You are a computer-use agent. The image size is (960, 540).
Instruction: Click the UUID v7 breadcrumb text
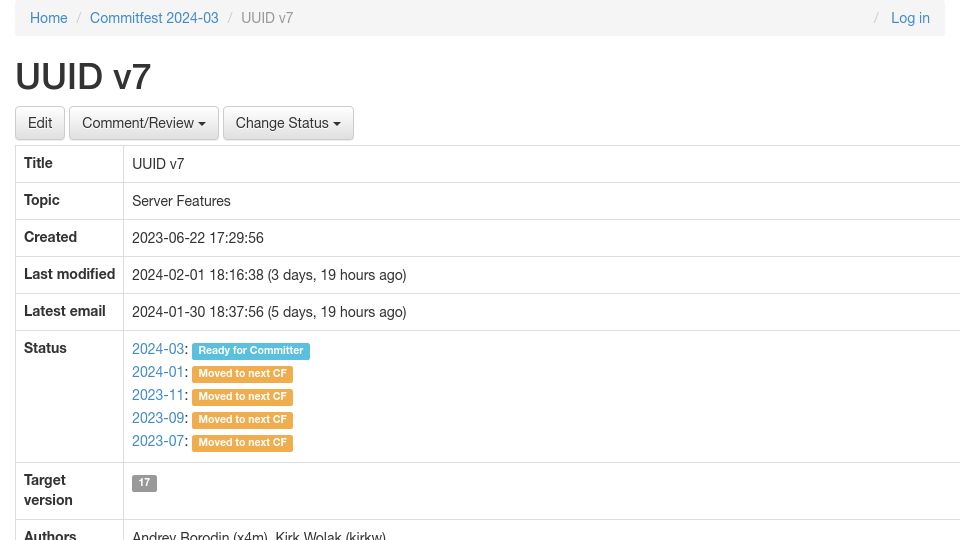point(267,18)
